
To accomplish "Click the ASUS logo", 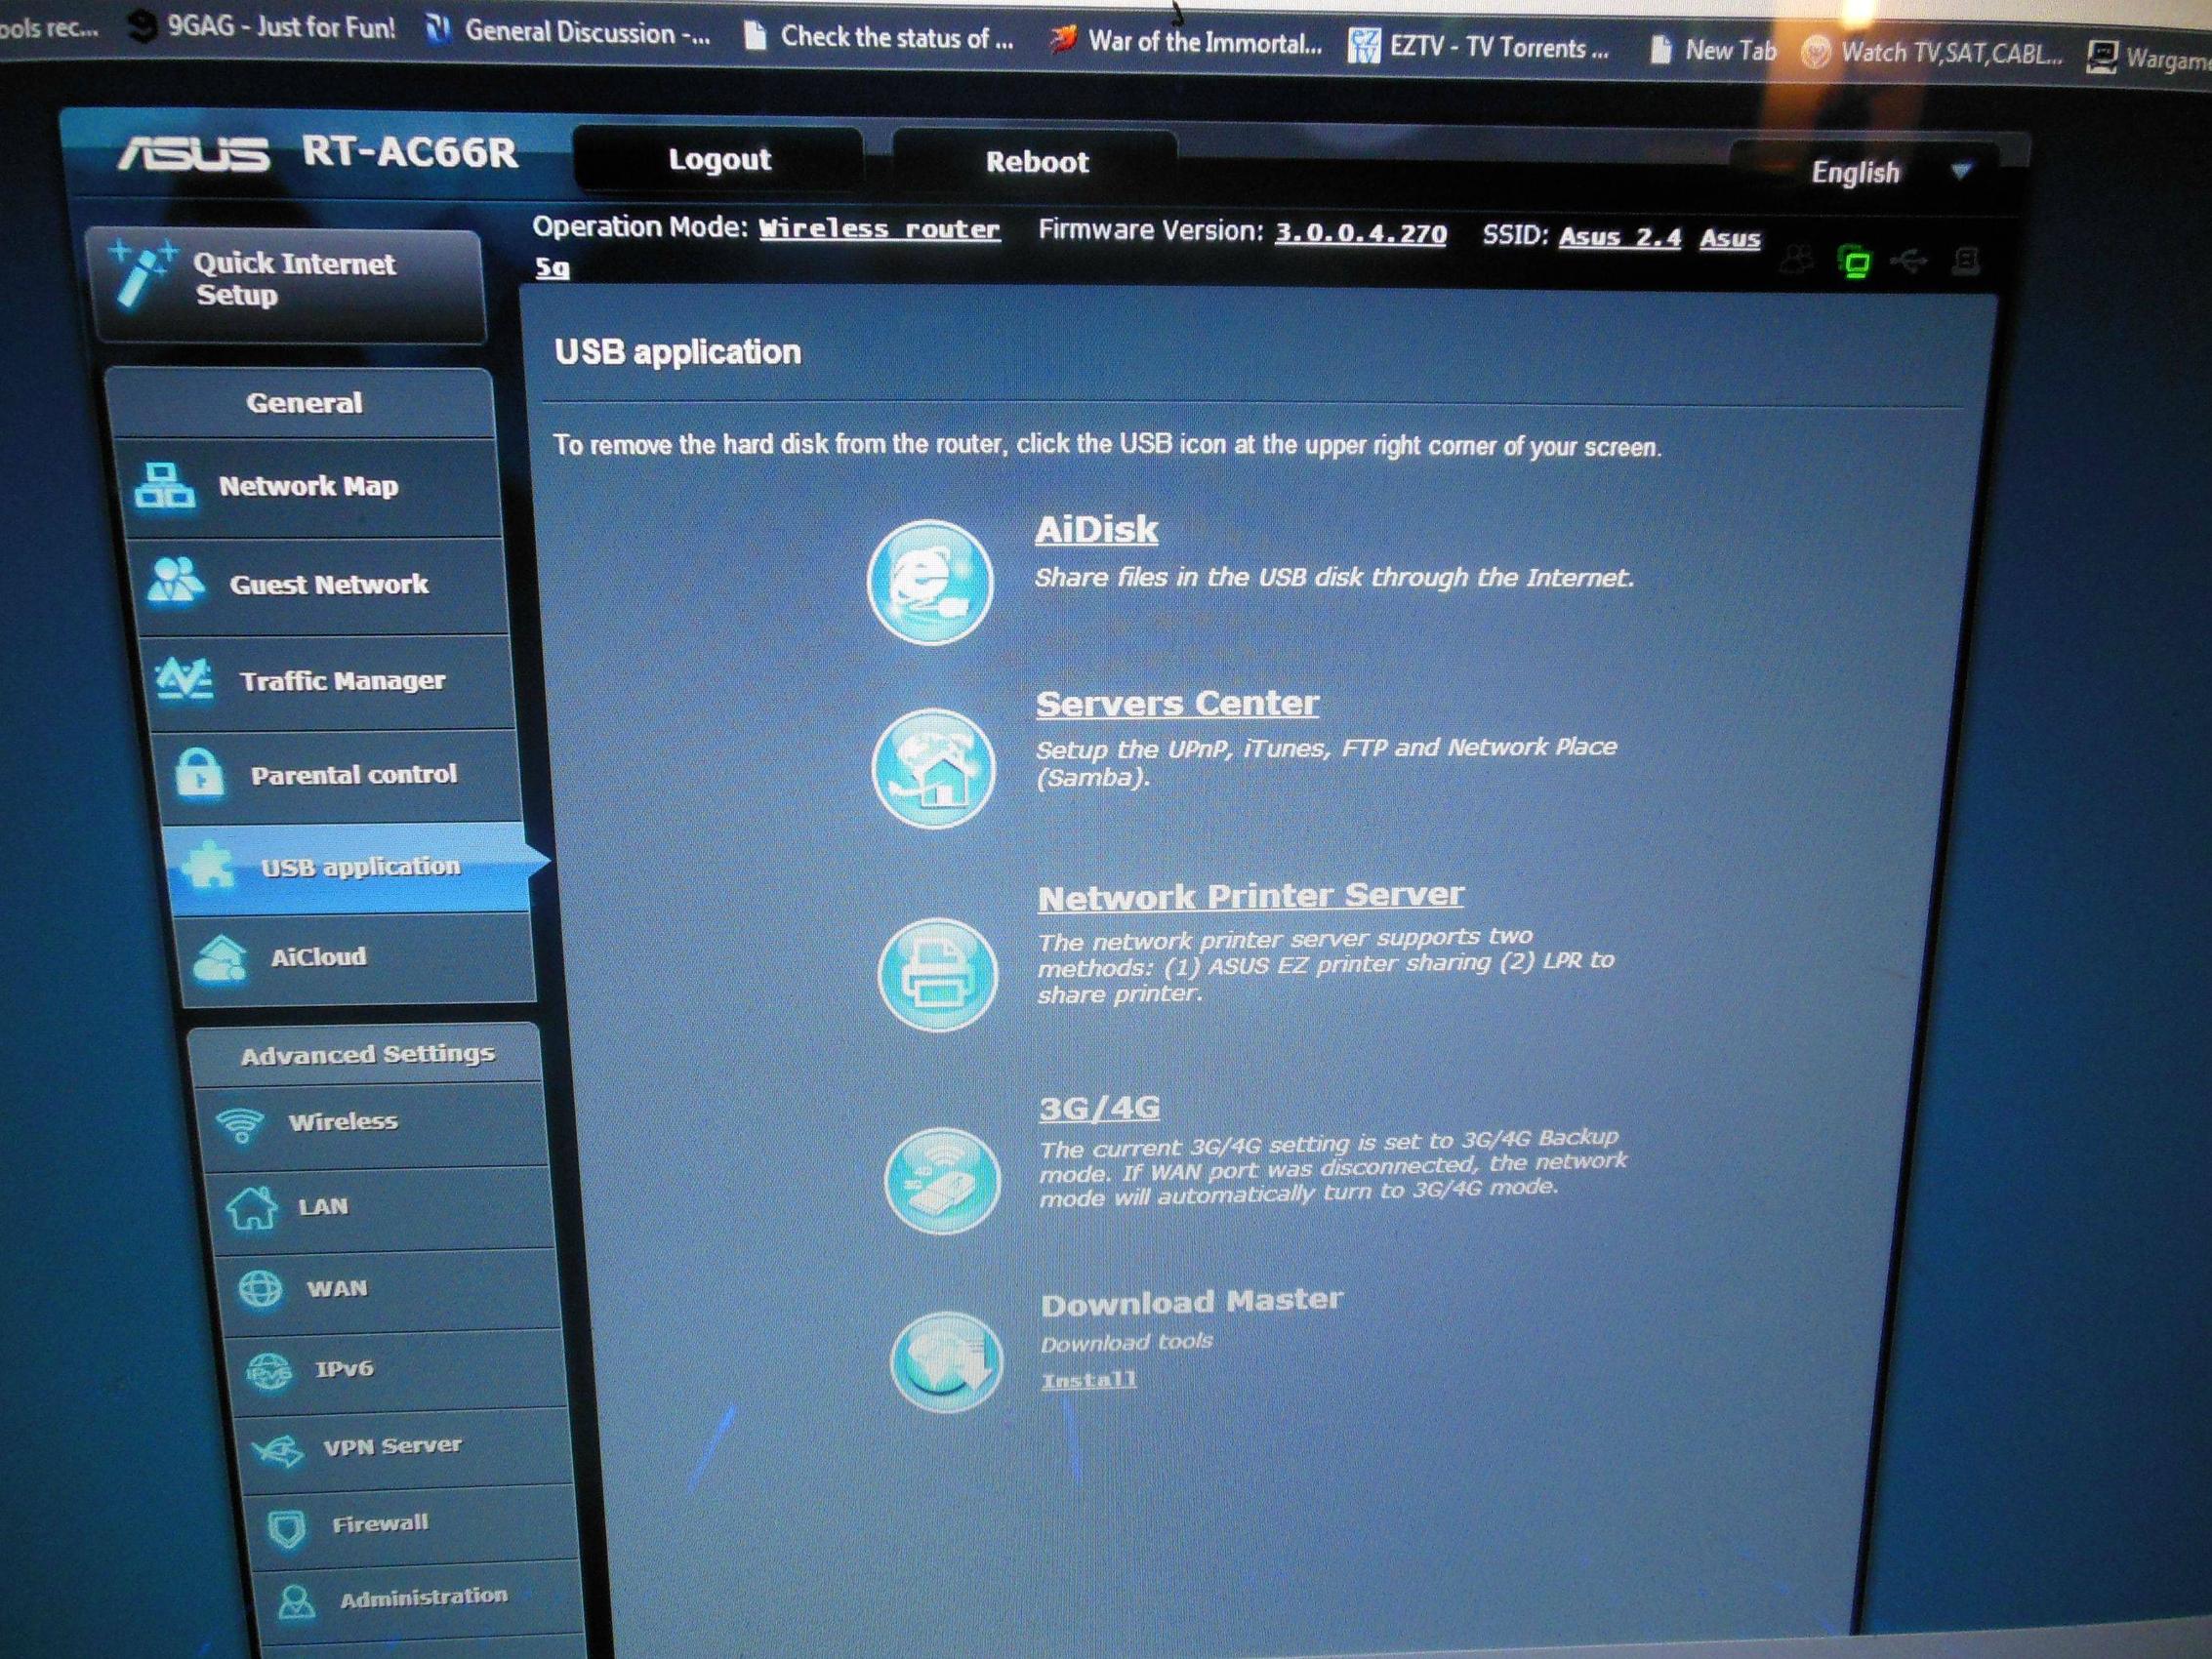I will (x=193, y=153).
